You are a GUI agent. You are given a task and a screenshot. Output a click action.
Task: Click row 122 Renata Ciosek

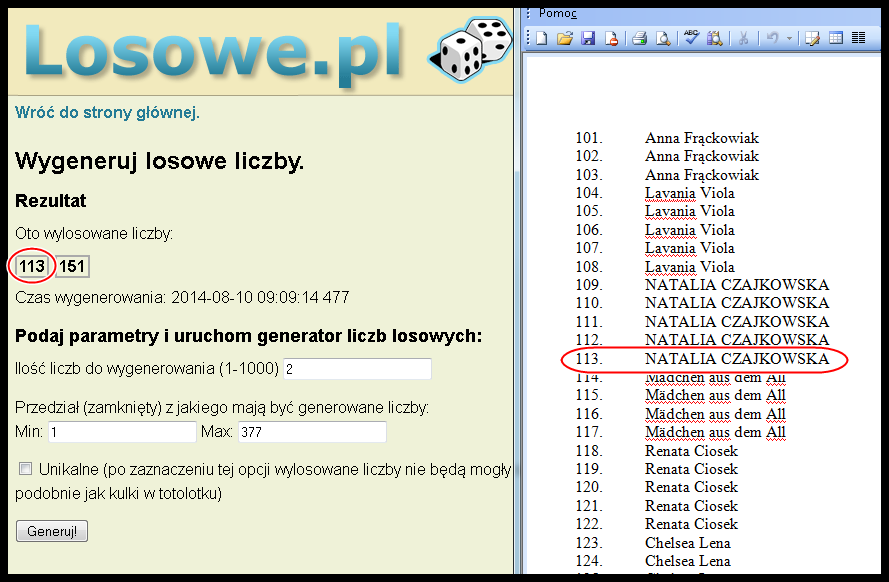tap(657, 524)
